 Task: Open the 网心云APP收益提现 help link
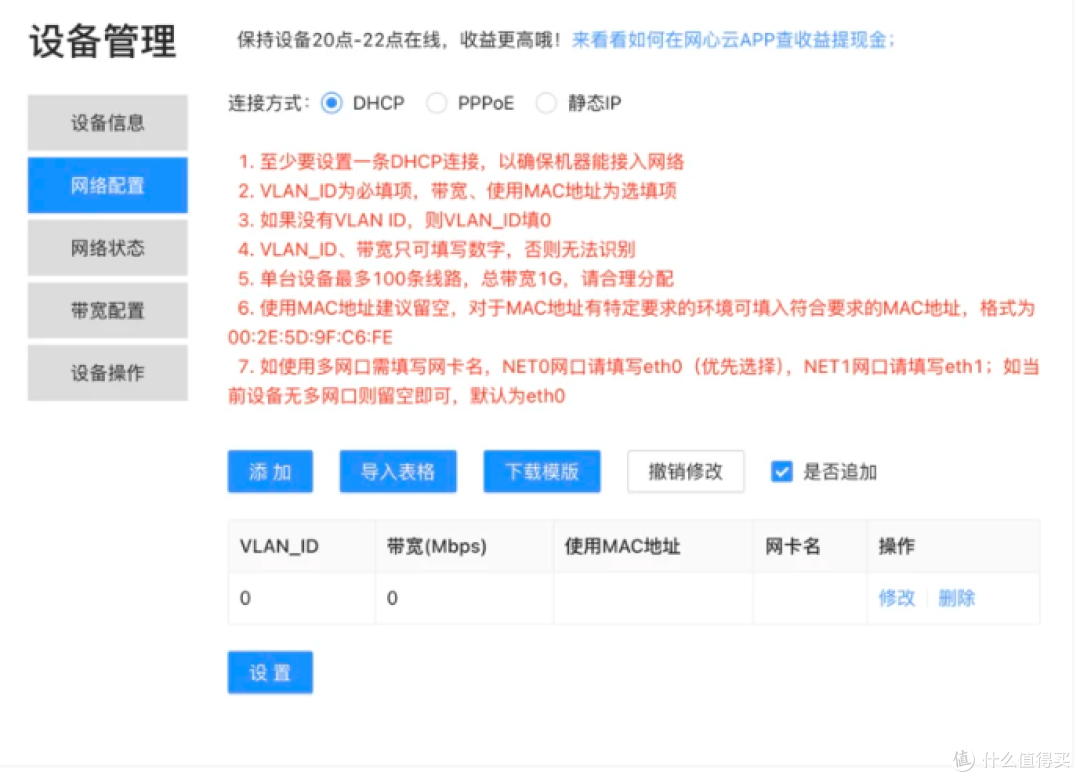click(733, 40)
